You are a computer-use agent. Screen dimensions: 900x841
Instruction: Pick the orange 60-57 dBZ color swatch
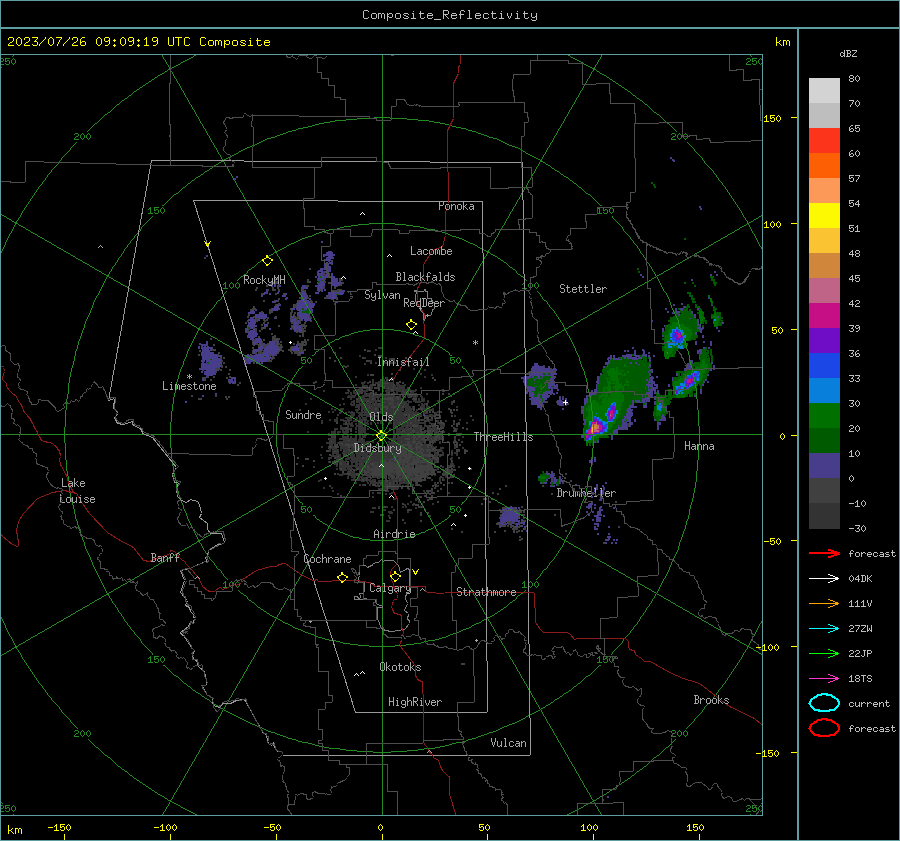click(824, 166)
